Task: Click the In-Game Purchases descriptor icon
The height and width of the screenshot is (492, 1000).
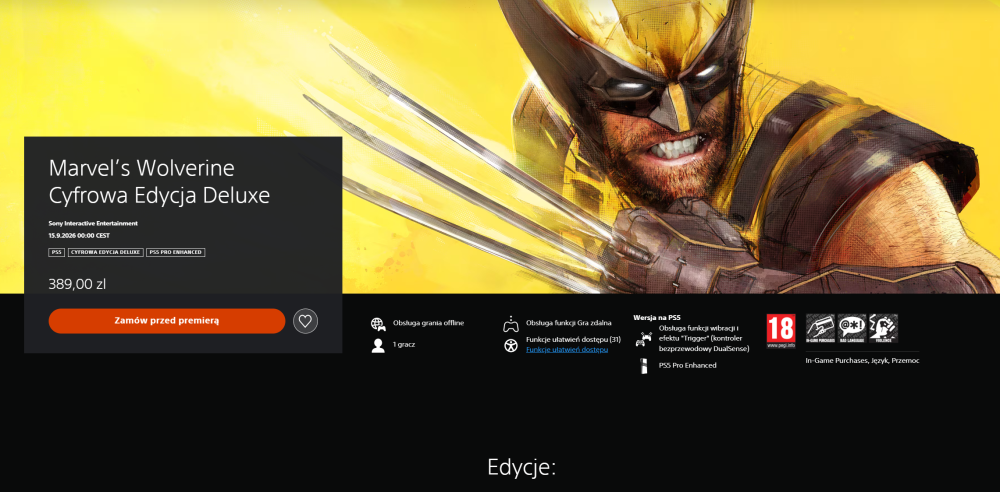Action: (820, 328)
